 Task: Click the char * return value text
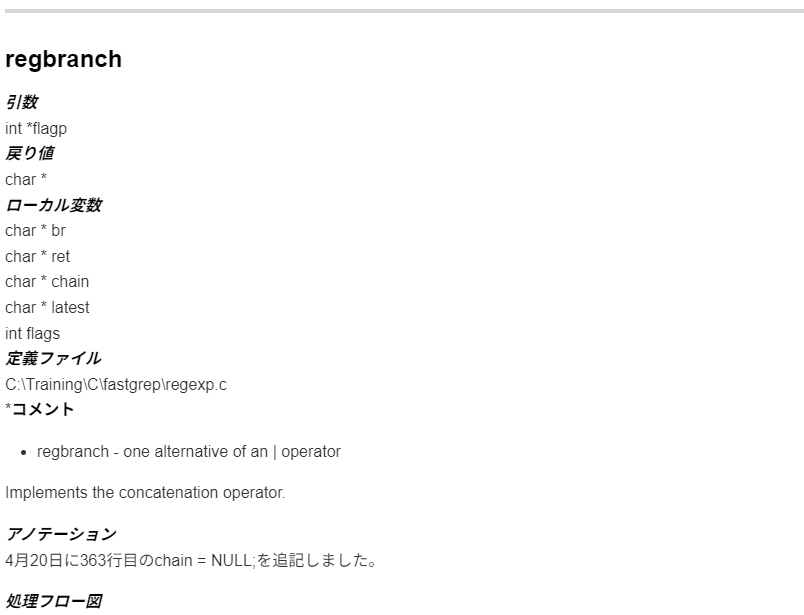tap(26, 180)
